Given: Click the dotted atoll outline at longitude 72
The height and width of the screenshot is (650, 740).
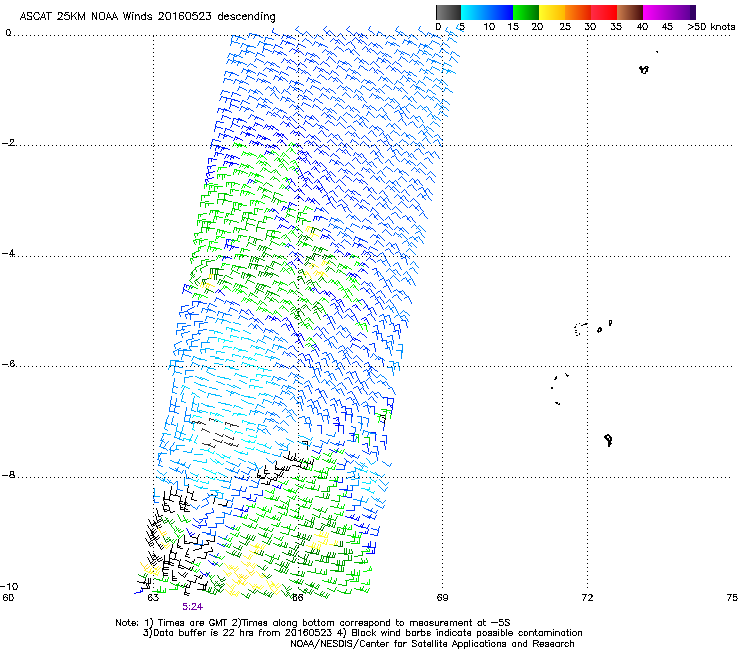Looking at the screenshot, I should tap(580, 329).
